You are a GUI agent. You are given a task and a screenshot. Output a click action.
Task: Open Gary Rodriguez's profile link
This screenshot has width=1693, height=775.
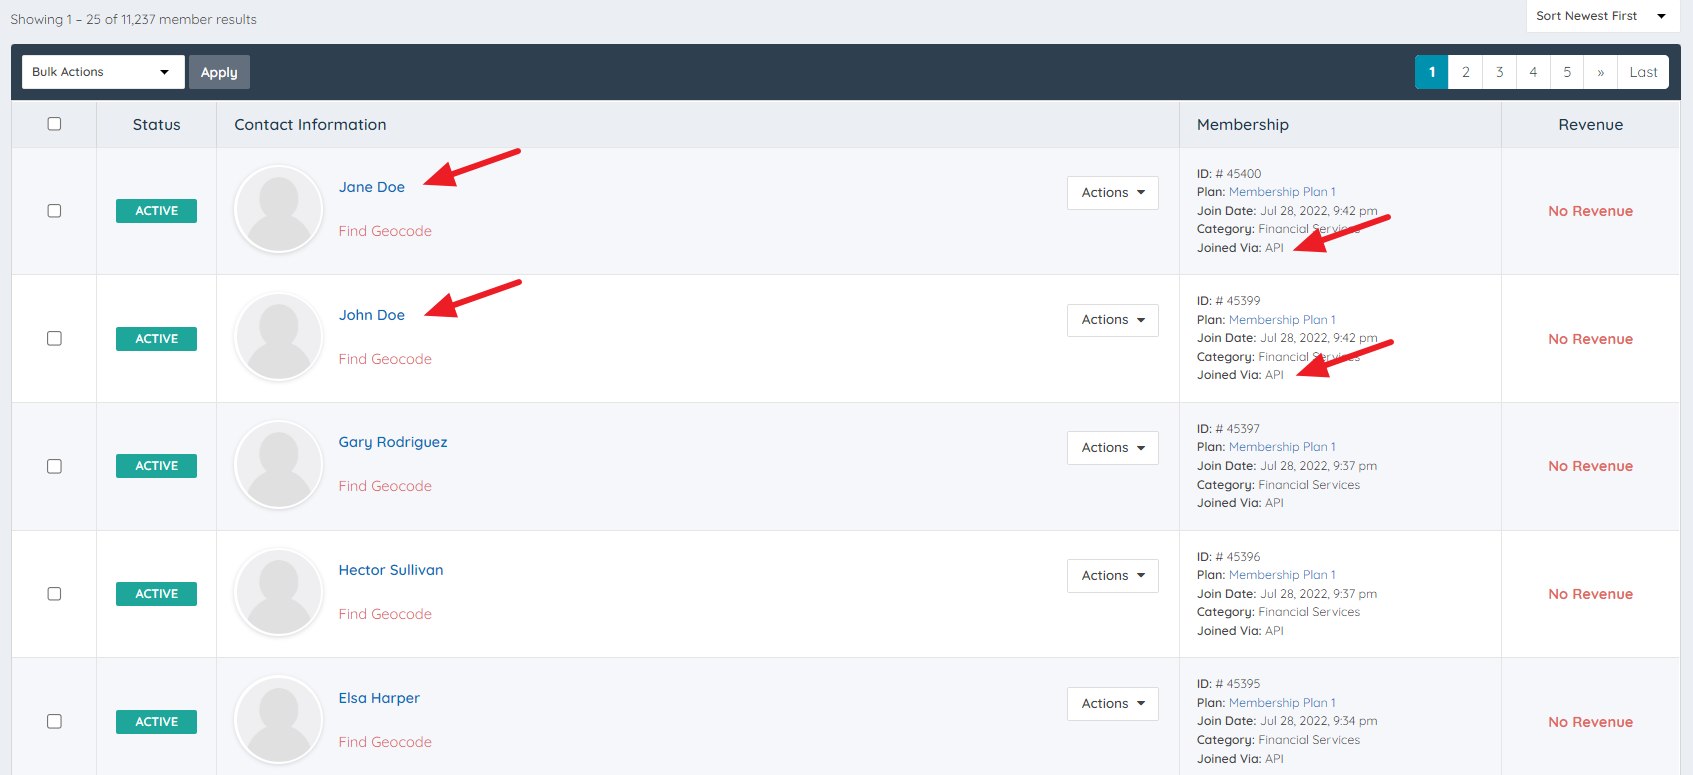(x=393, y=442)
